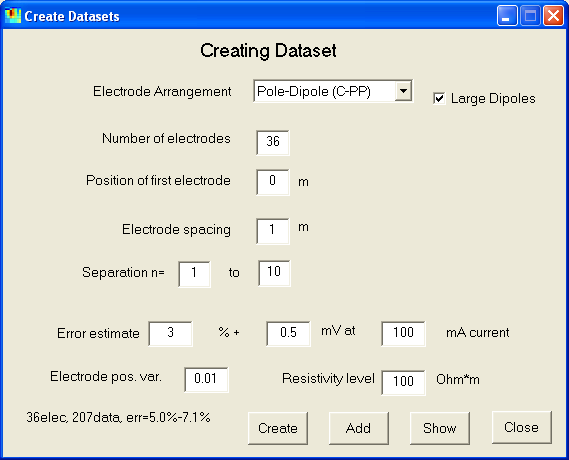Click the 0.5 mV error field
Screen dimensions: 569x460
pyautogui.click(x=288, y=334)
